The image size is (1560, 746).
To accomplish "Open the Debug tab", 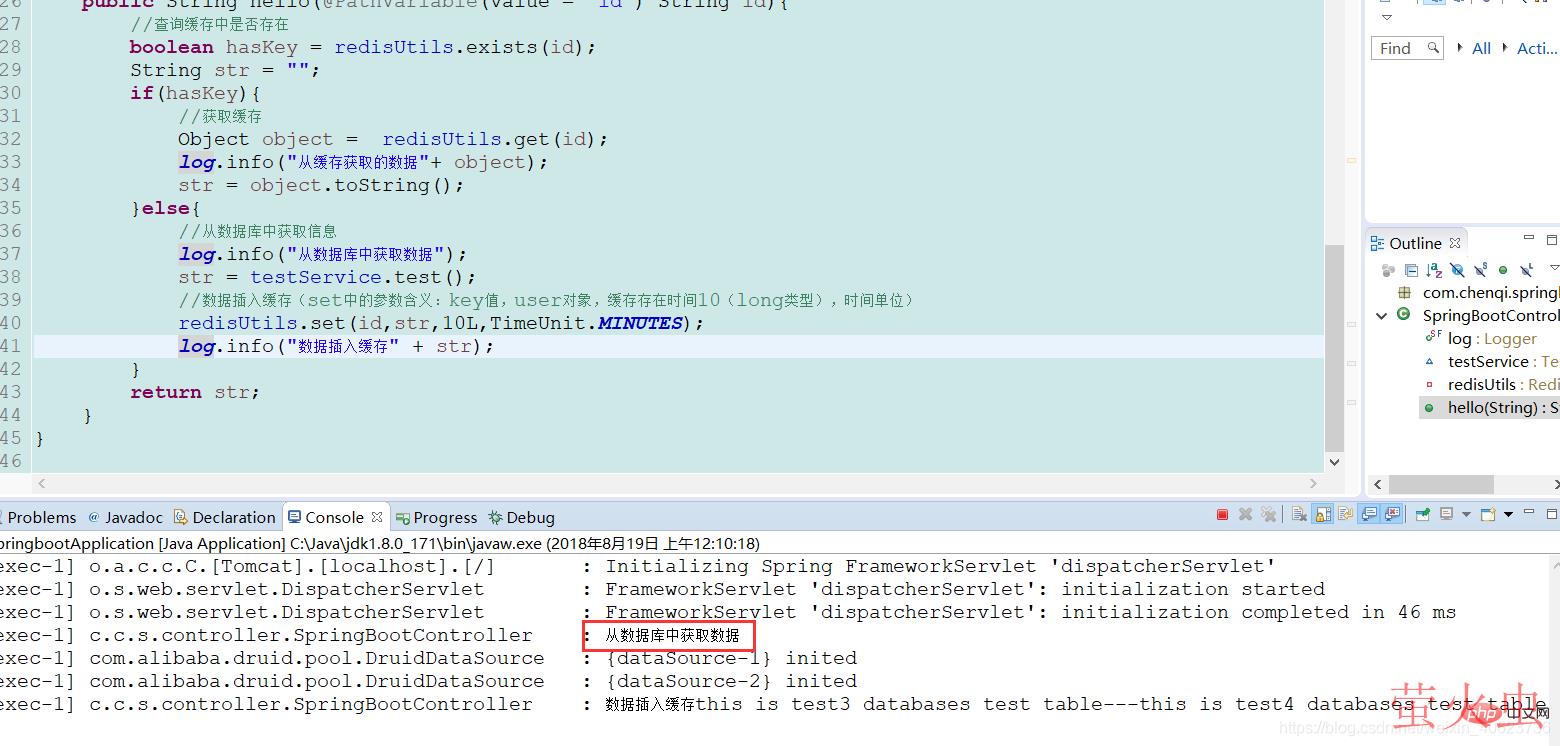I will click(x=530, y=518).
